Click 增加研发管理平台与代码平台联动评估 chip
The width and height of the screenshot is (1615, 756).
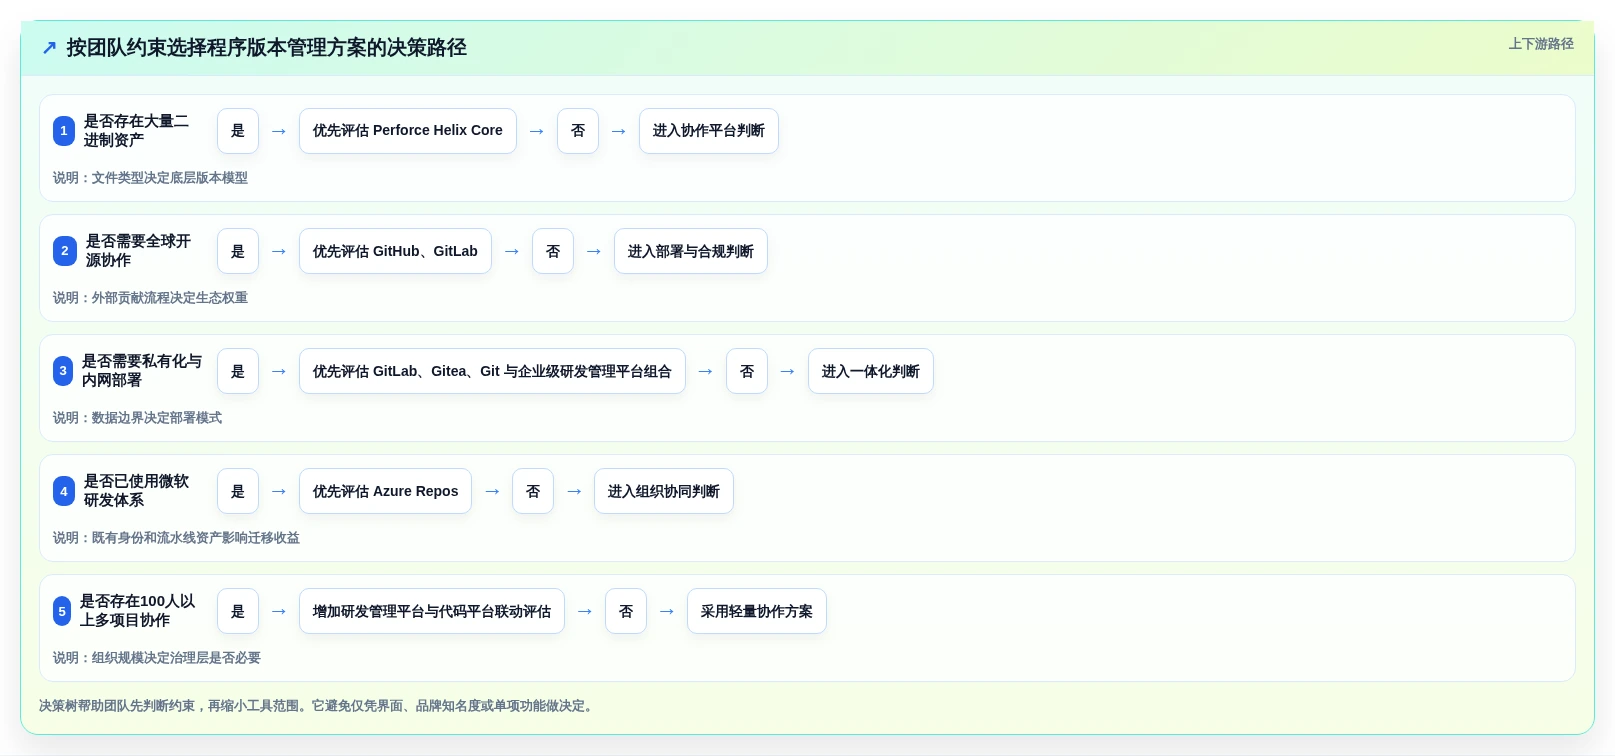432,611
